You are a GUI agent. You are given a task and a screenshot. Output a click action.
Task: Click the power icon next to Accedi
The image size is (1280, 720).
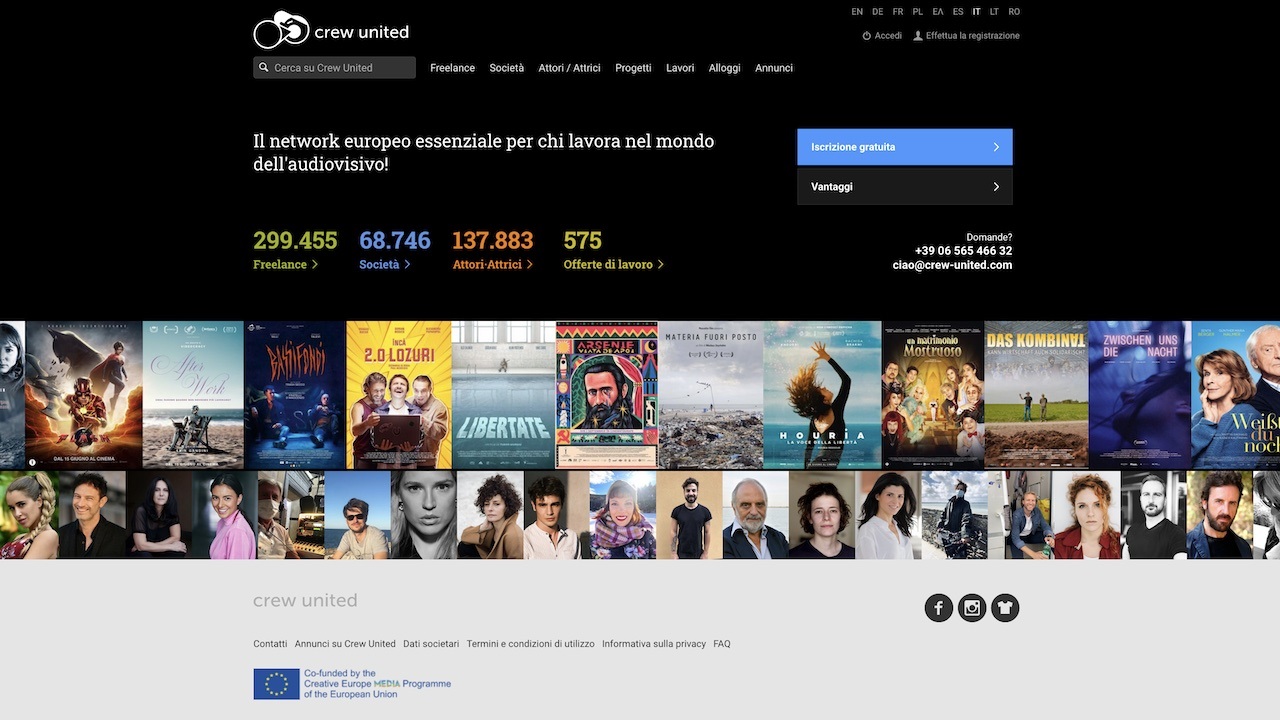coord(865,35)
